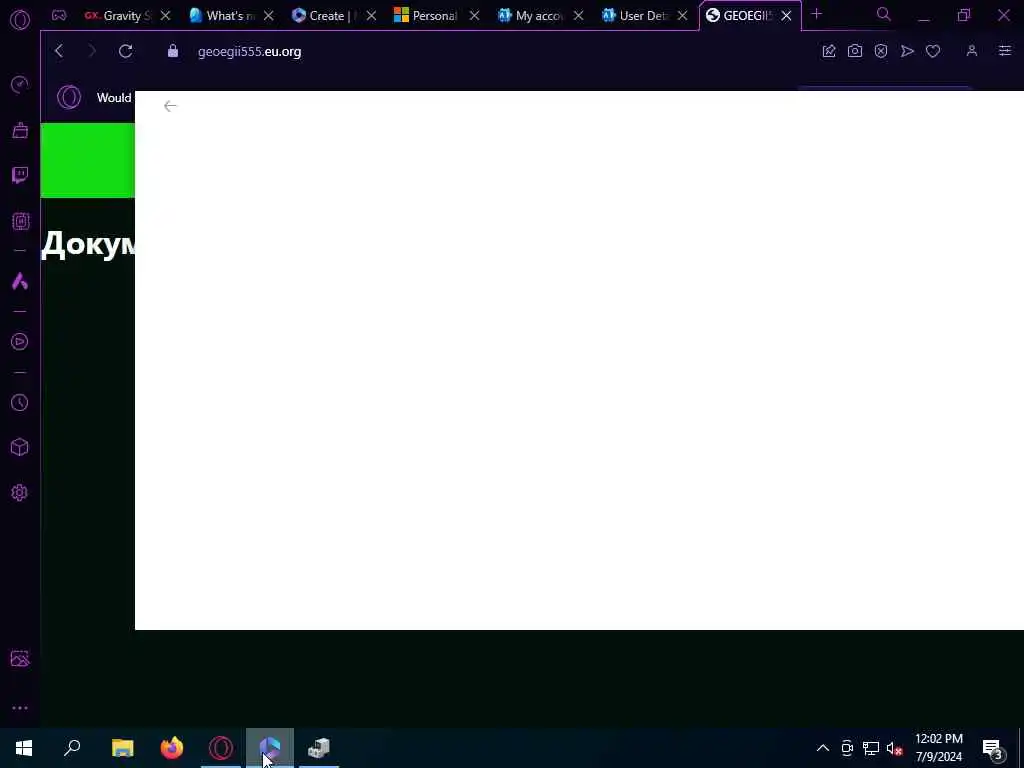Open Twitch panel in sidebar
Screen dimensions: 1024x768
20,175
